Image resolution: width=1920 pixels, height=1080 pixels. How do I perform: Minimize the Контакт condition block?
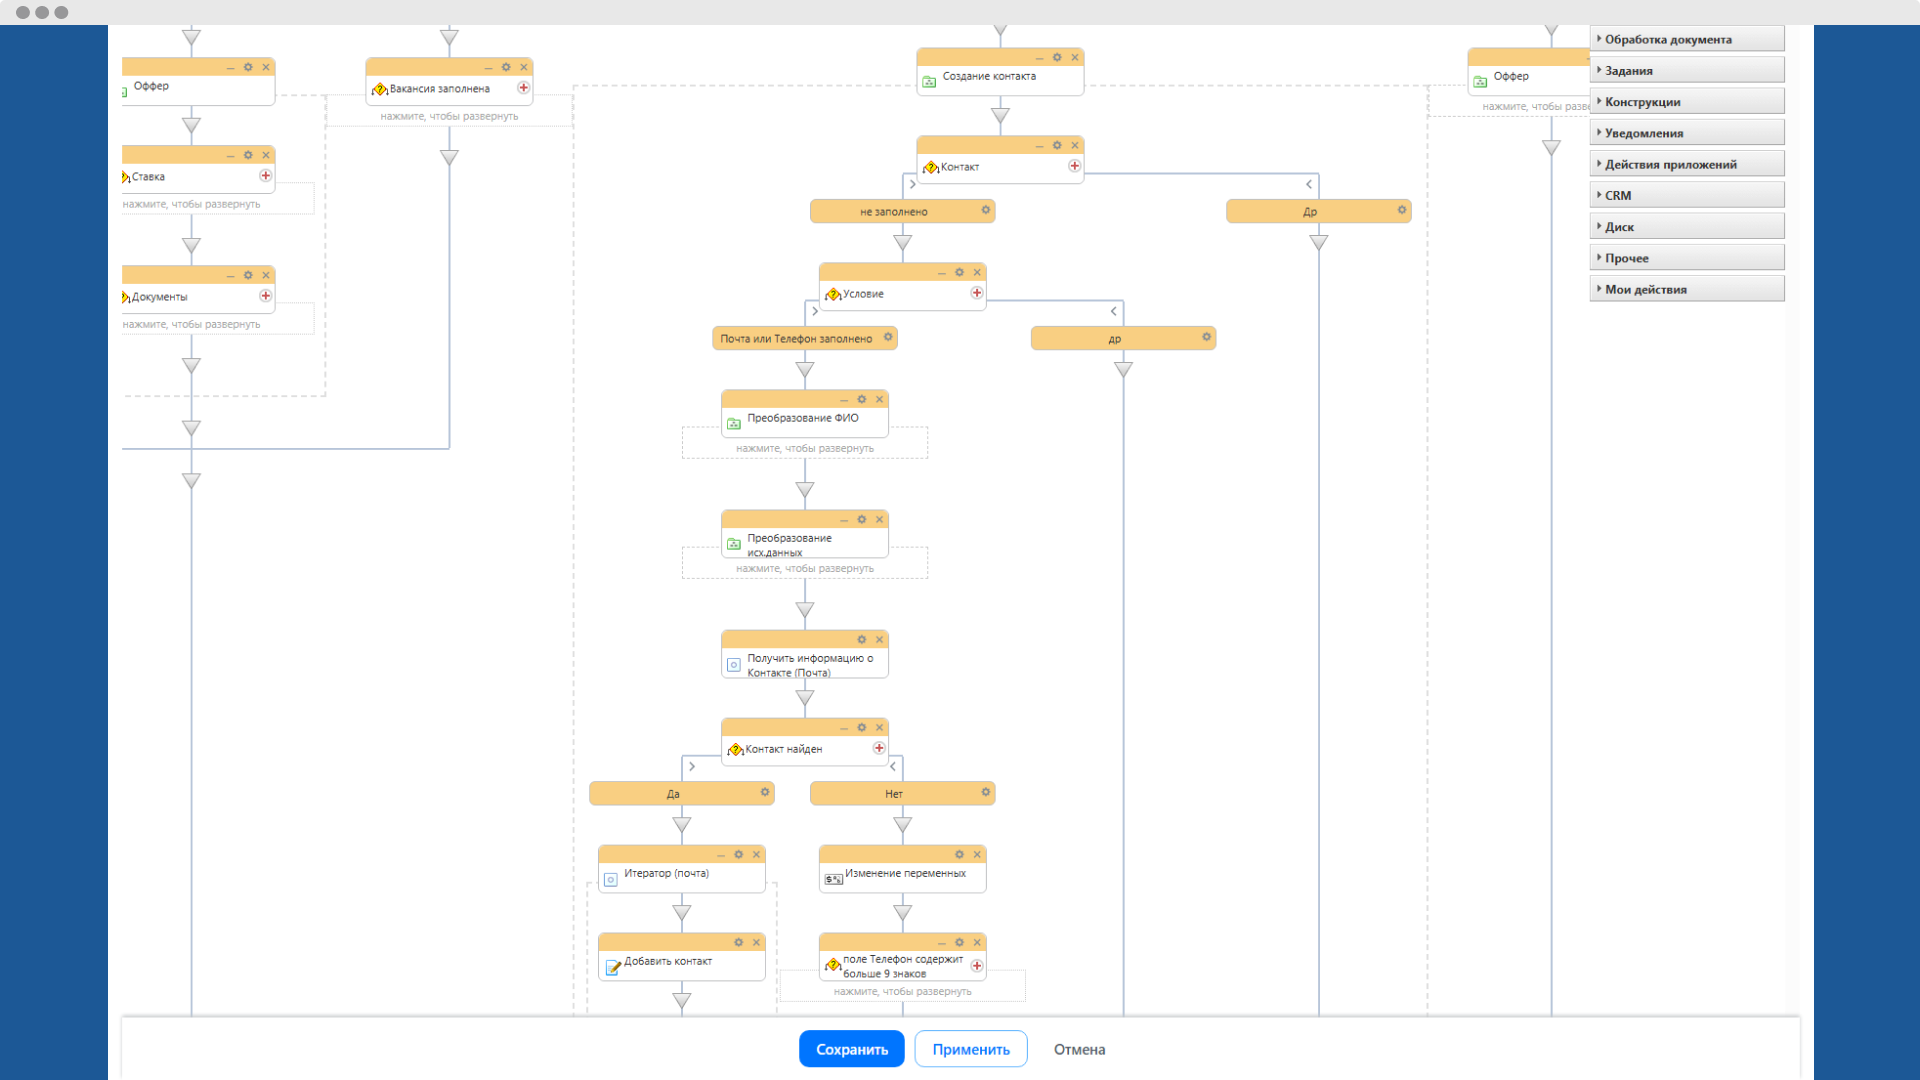click(x=1039, y=146)
